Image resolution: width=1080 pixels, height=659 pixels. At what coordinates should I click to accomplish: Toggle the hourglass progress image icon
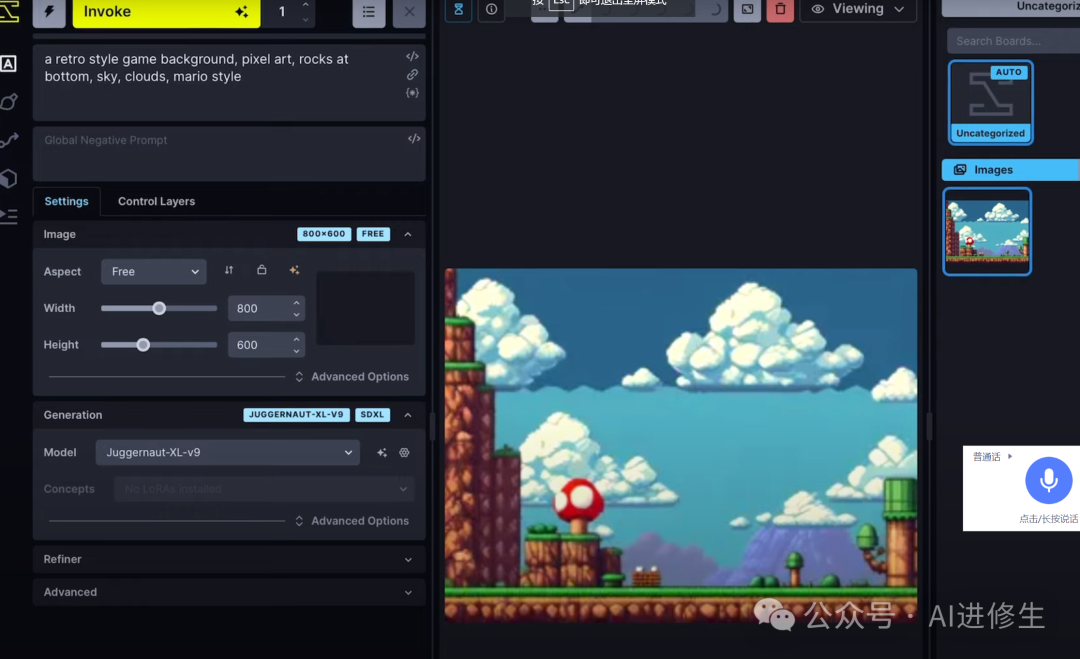click(458, 10)
